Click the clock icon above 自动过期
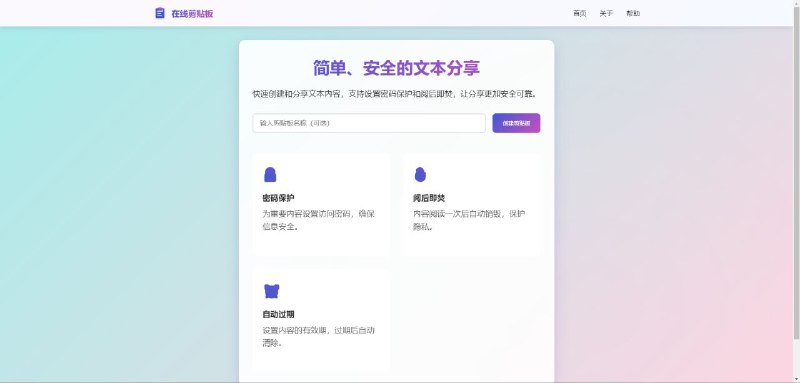Viewport: 800px width, 383px height. tap(271, 291)
